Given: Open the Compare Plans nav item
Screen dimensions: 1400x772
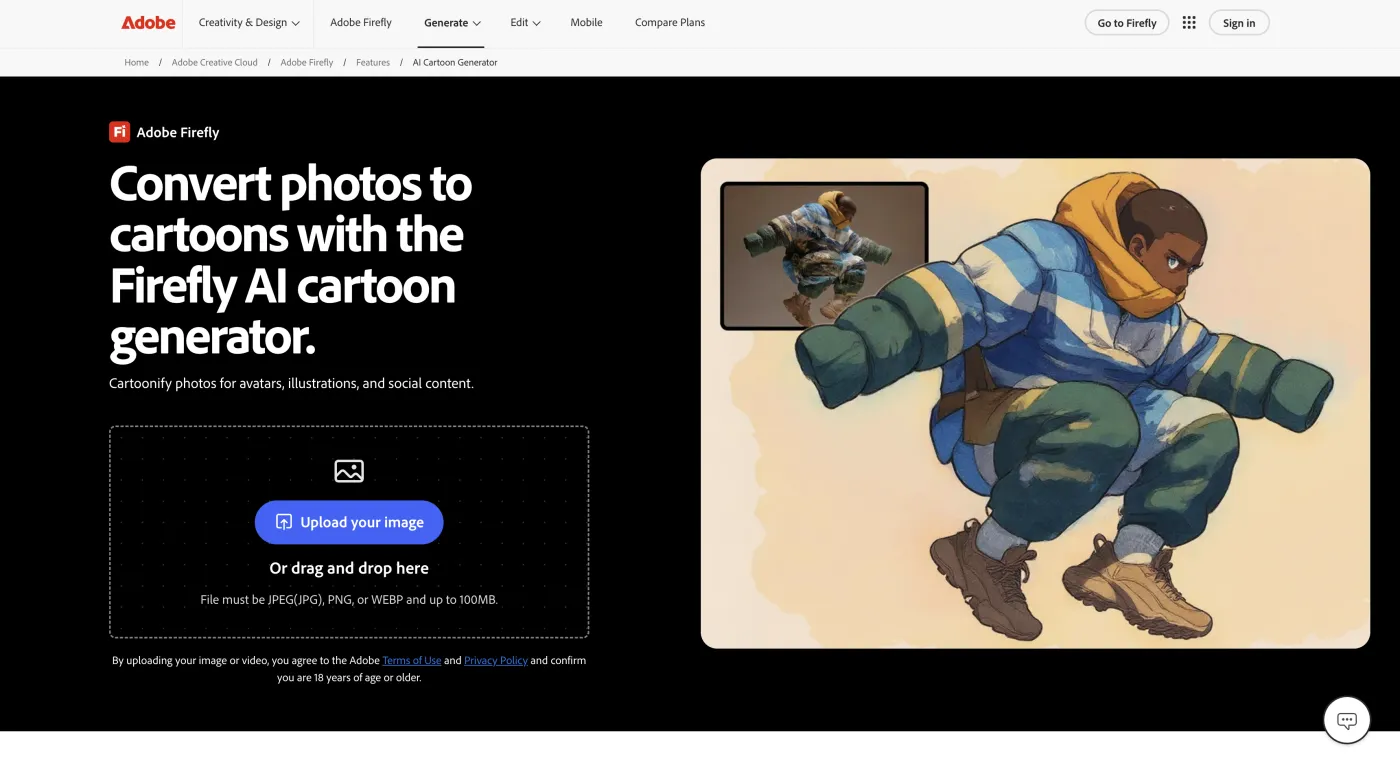Looking at the screenshot, I should click(670, 22).
